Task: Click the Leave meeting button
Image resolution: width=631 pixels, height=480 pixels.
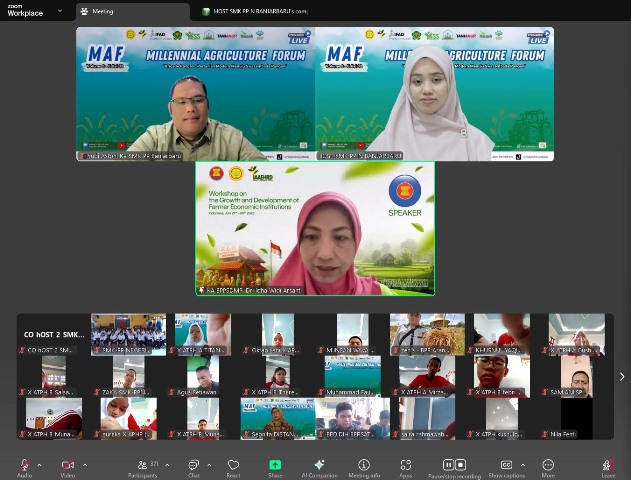Action: (608, 465)
